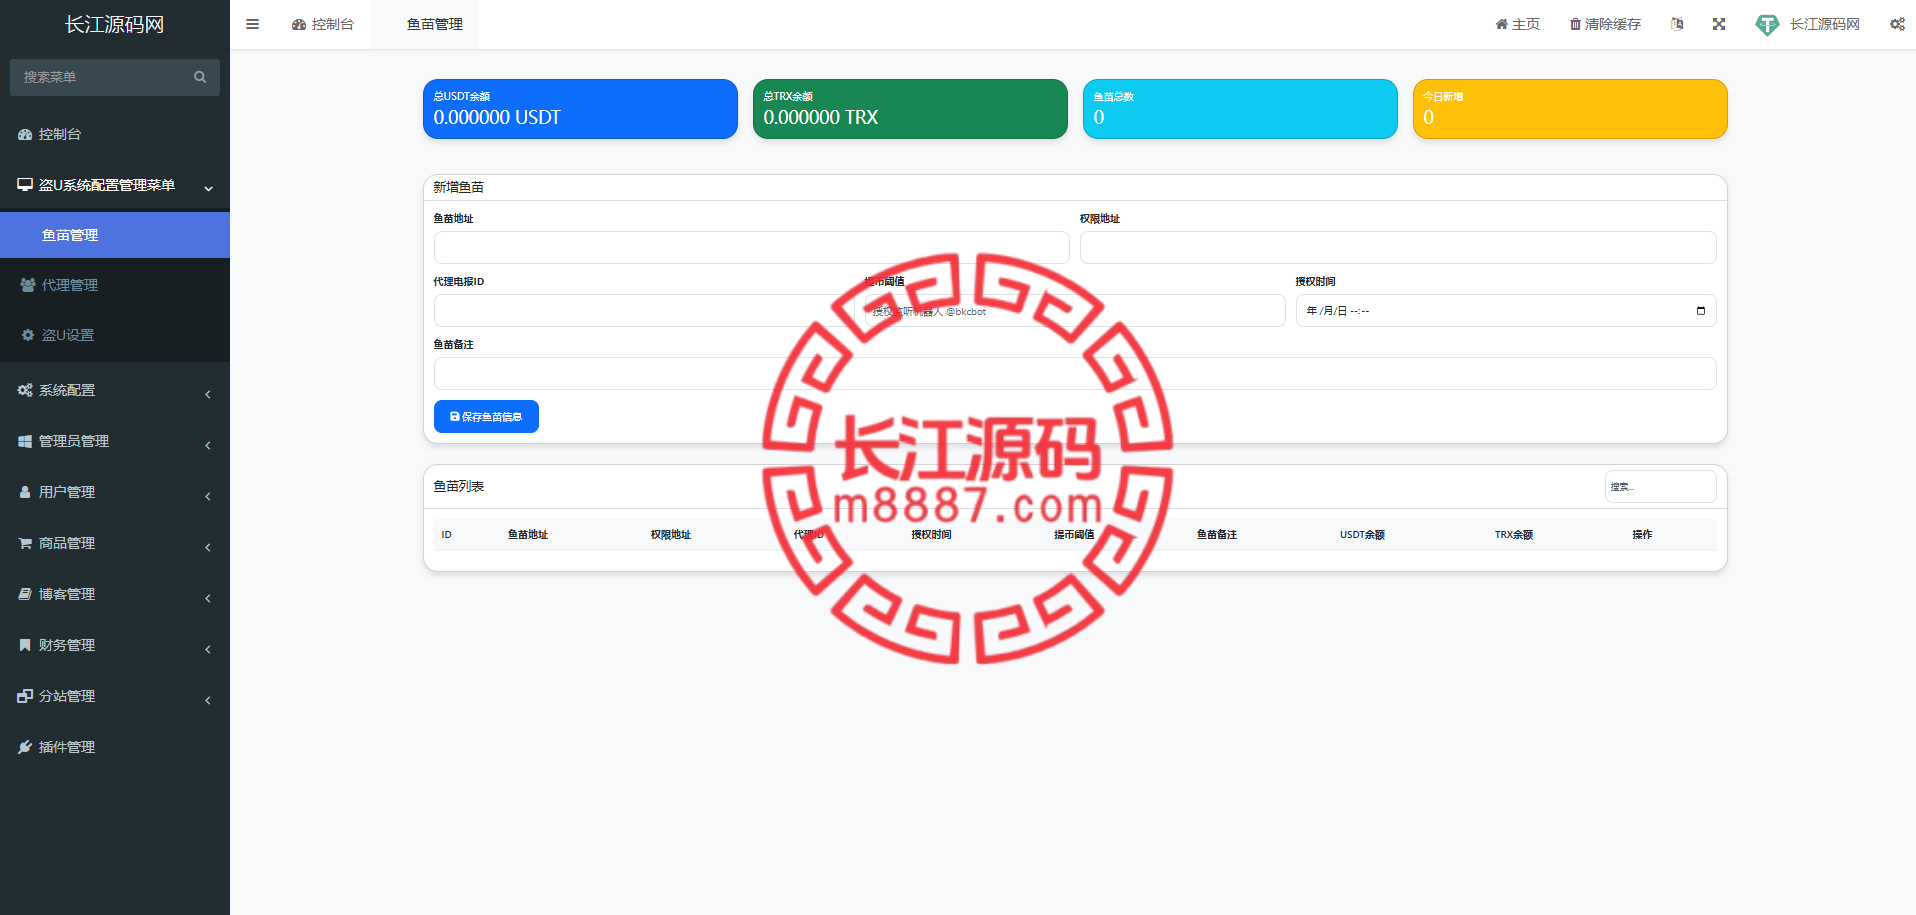Screen dimensions: 1916x915
Task: Click the yellow 今日新增 card
Action: point(1570,109)
